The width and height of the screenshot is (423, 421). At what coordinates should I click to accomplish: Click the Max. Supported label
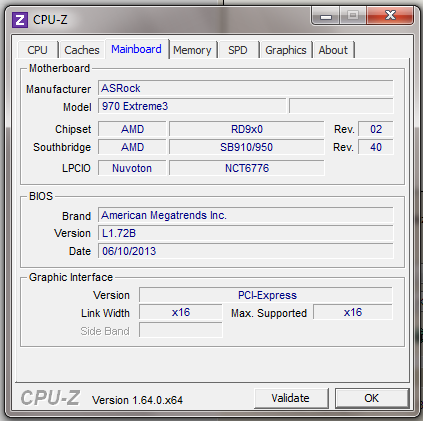click(x=269, y=313)
